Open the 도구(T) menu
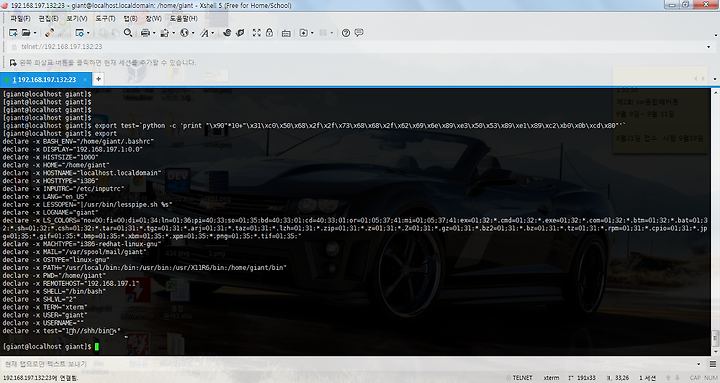This screenshot has width=720, height=383. click(105, 19)
